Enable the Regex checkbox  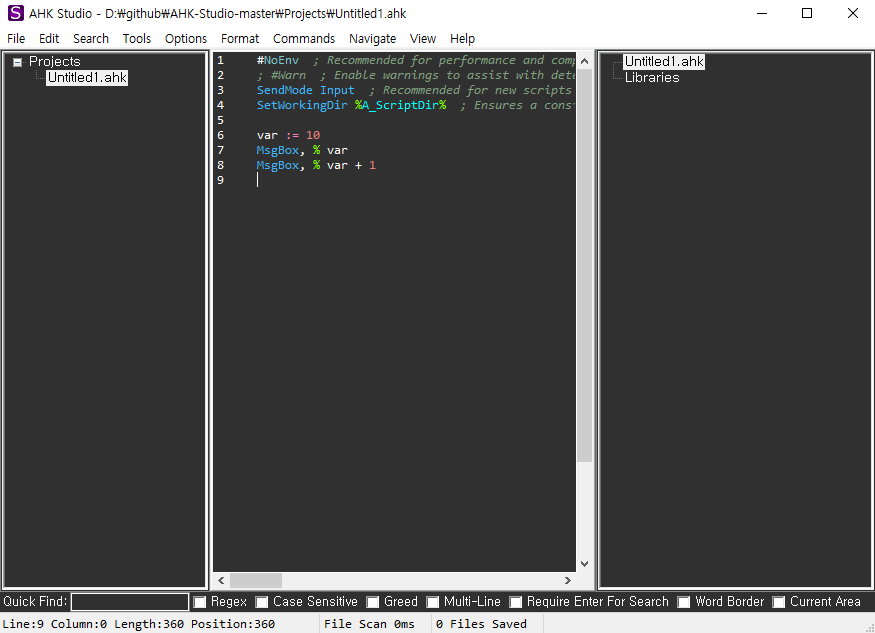click(x=200, y=602)
